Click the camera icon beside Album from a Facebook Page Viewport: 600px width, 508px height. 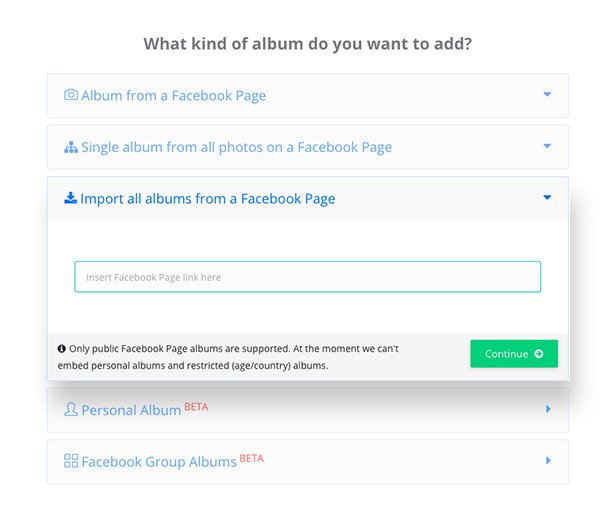coord(71,94)
